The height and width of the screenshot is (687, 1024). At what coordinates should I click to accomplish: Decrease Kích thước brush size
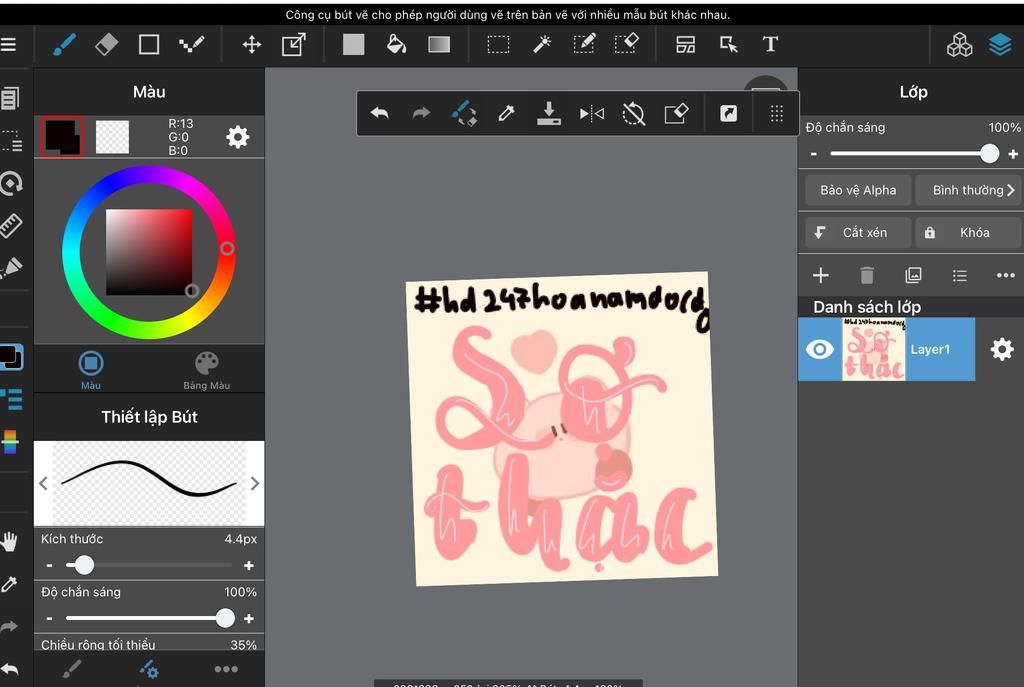(x=50, y=566)
